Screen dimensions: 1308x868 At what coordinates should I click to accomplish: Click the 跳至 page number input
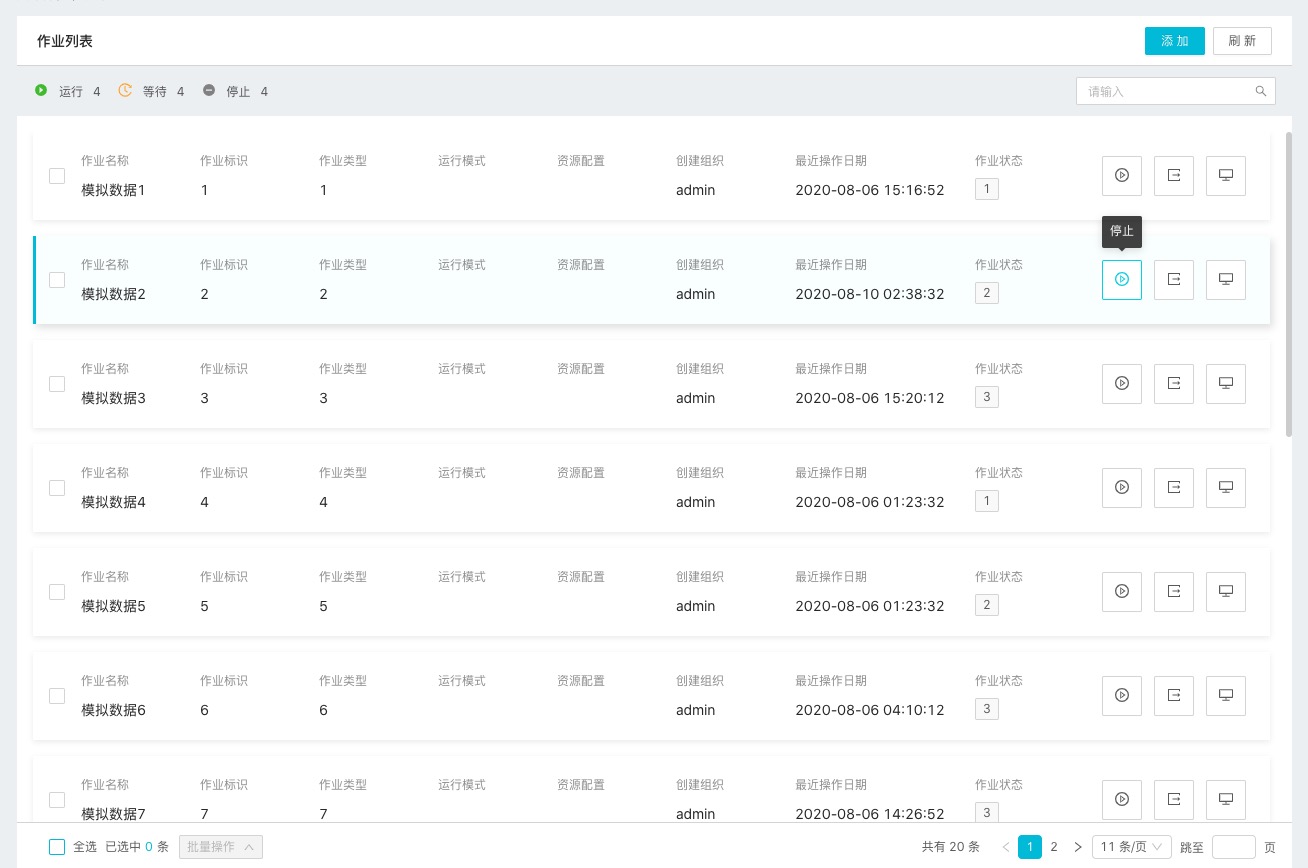[x=1234, y=847]
